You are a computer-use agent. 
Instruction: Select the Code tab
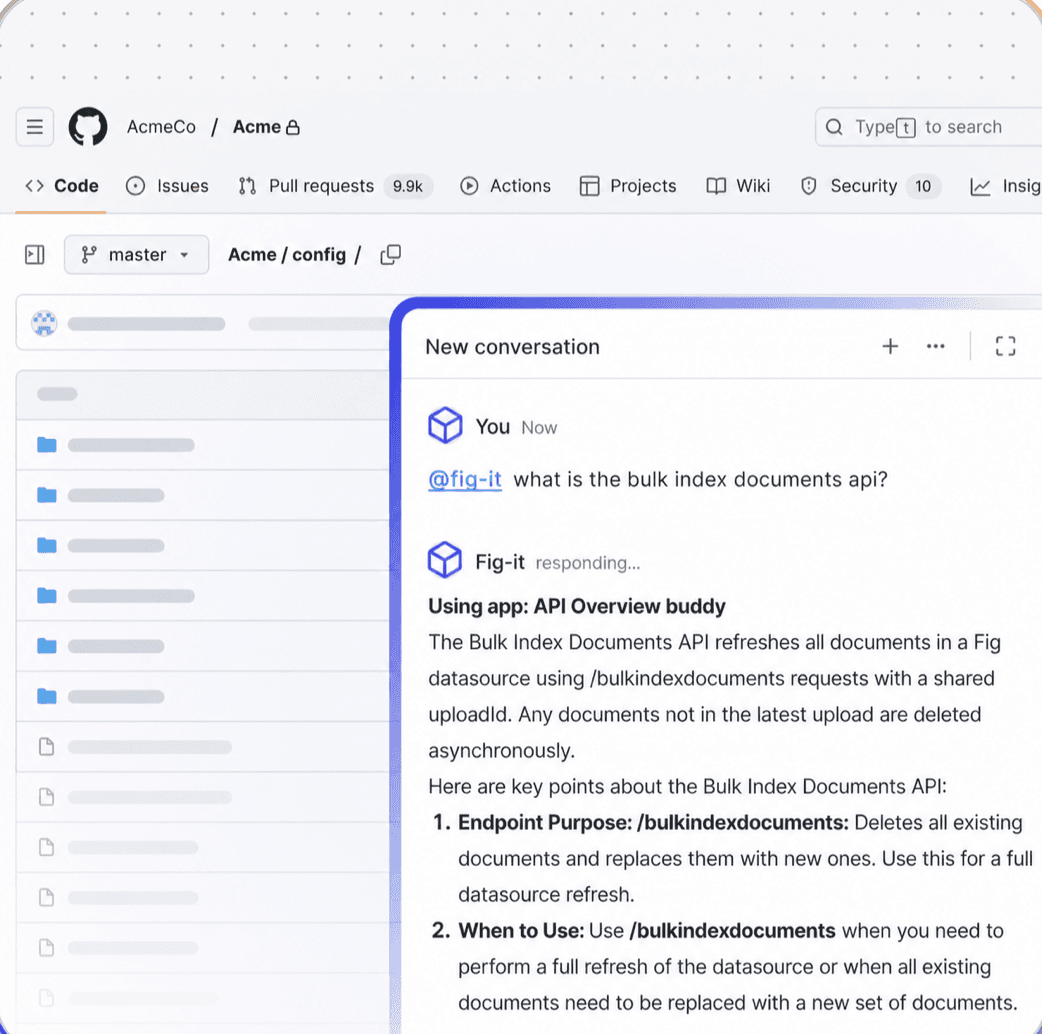click(62, 186)
